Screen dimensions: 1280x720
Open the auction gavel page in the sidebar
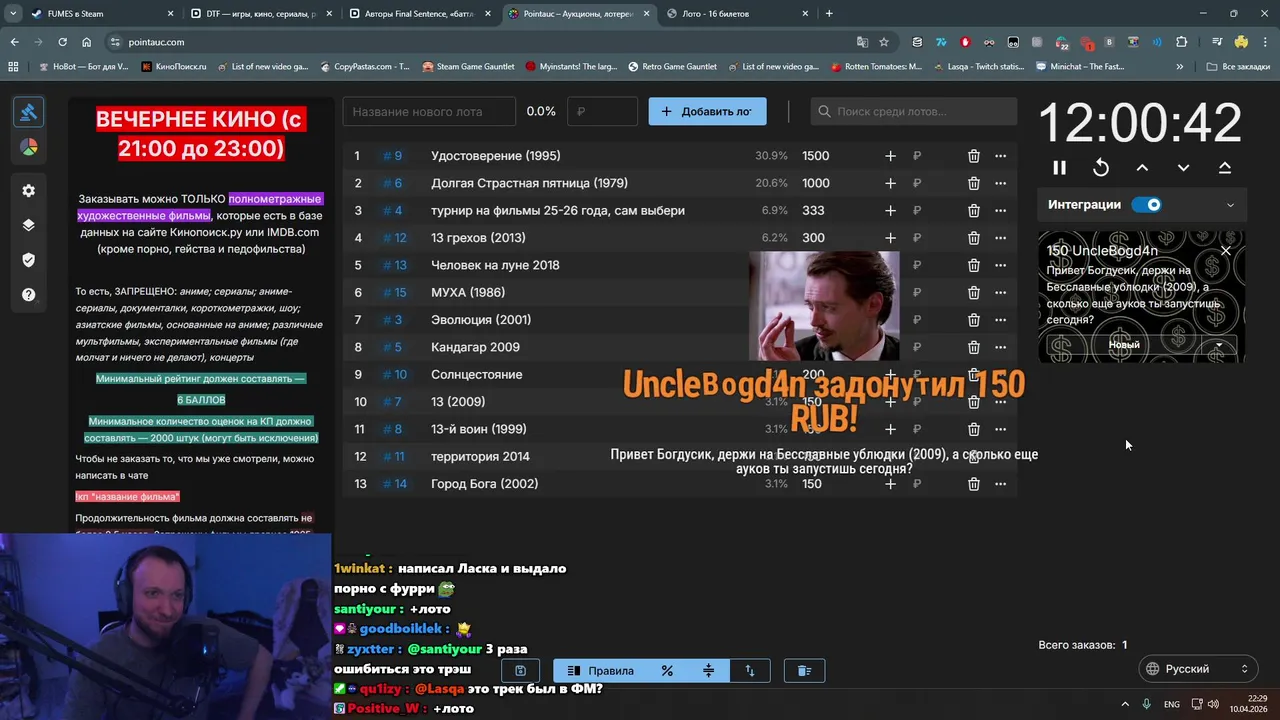pos(28,112)
